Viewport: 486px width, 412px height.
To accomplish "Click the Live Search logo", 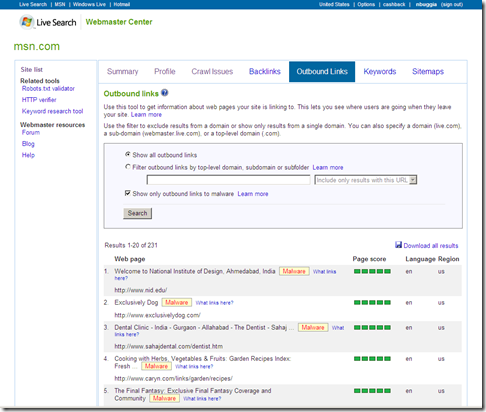I will 48,22.
